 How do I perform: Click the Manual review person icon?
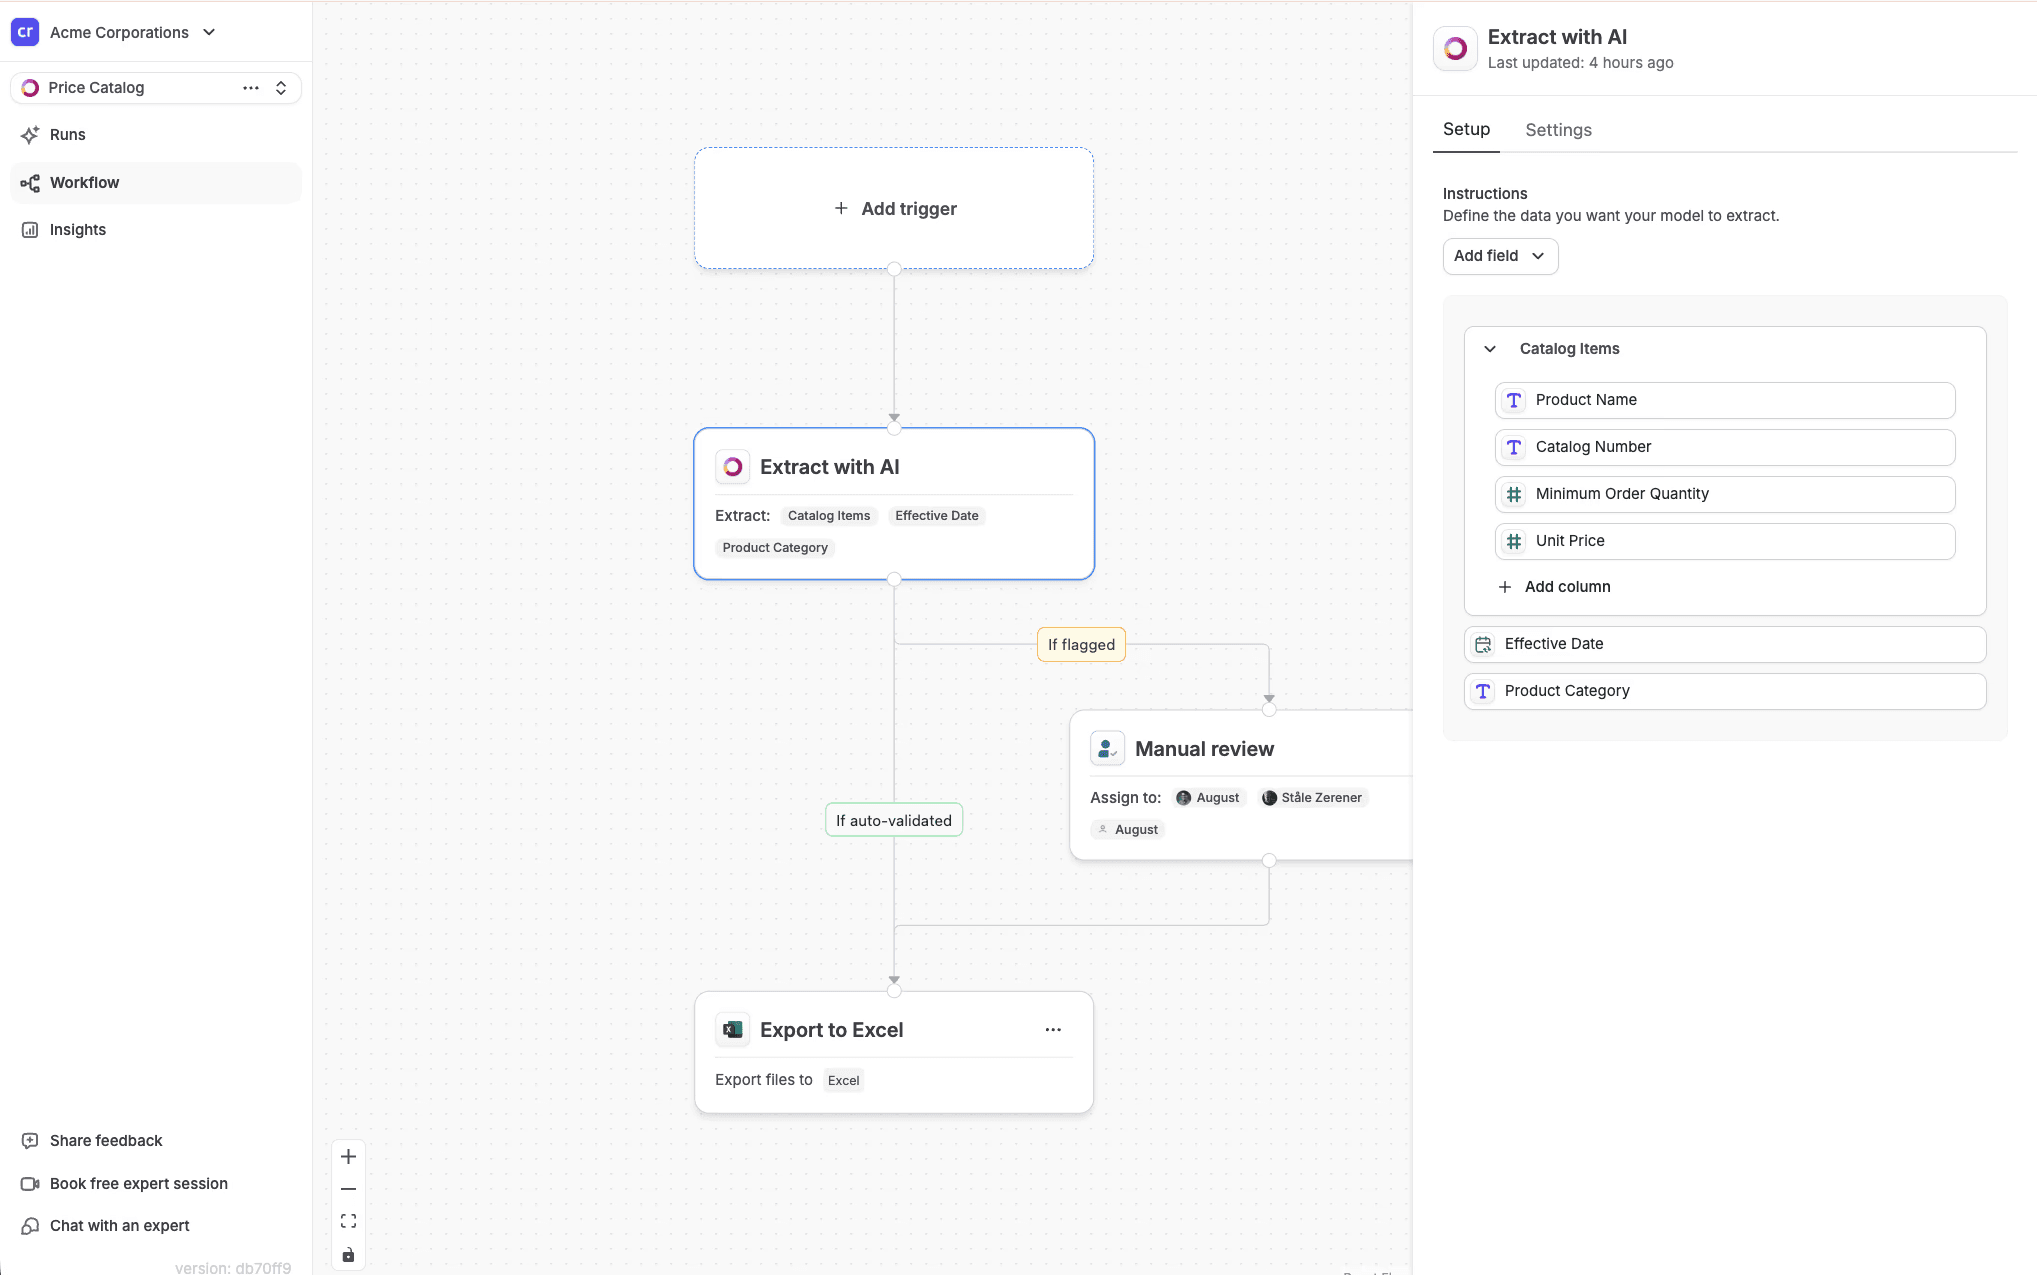pos(1107,749)
